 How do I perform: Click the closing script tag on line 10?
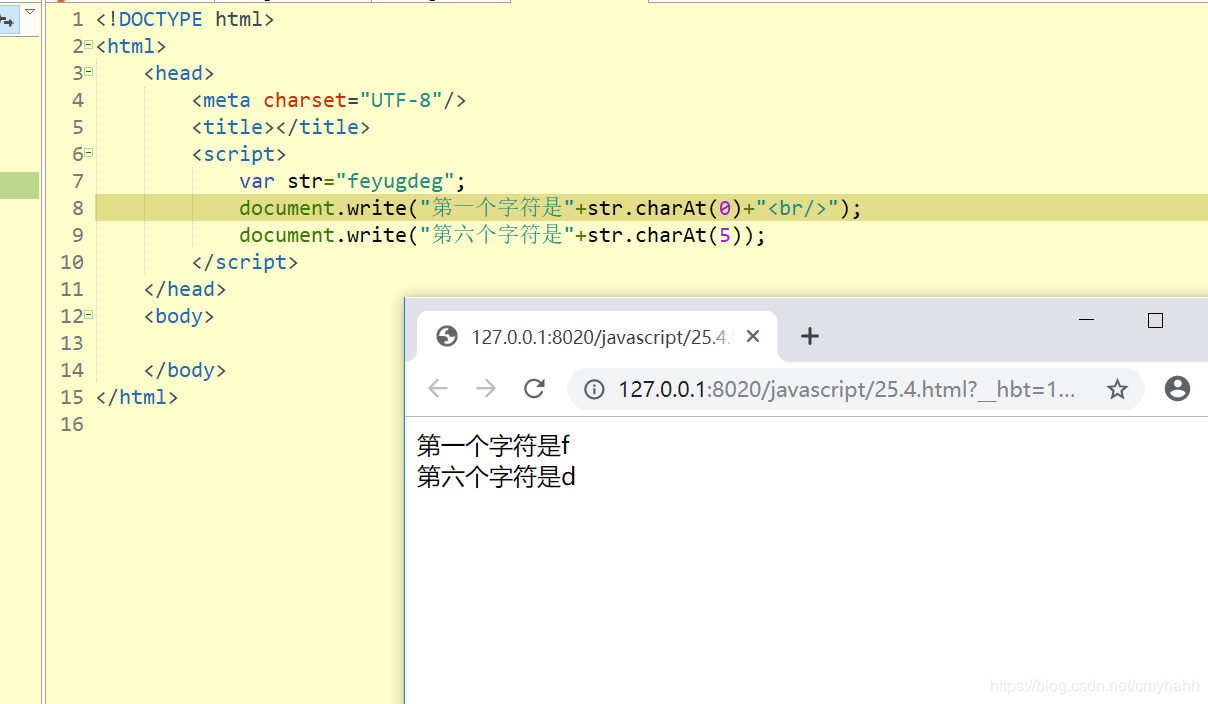click(245, 262)
